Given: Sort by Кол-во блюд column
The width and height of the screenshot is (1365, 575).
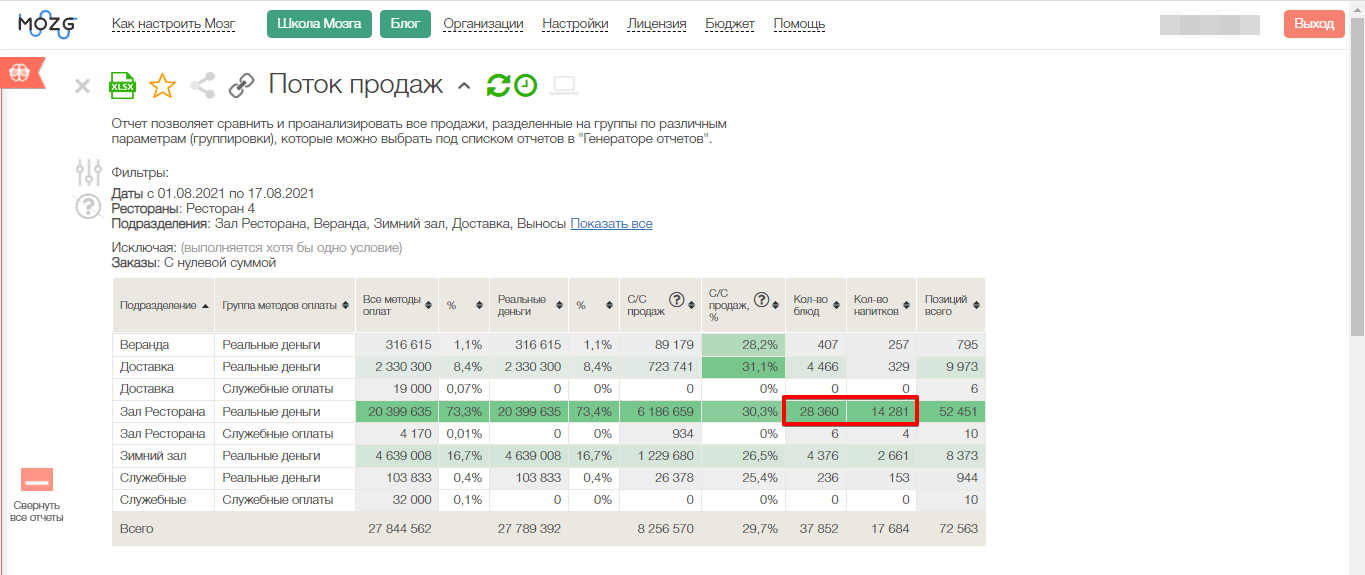Looking at the screenshot, I should (815, 305).
